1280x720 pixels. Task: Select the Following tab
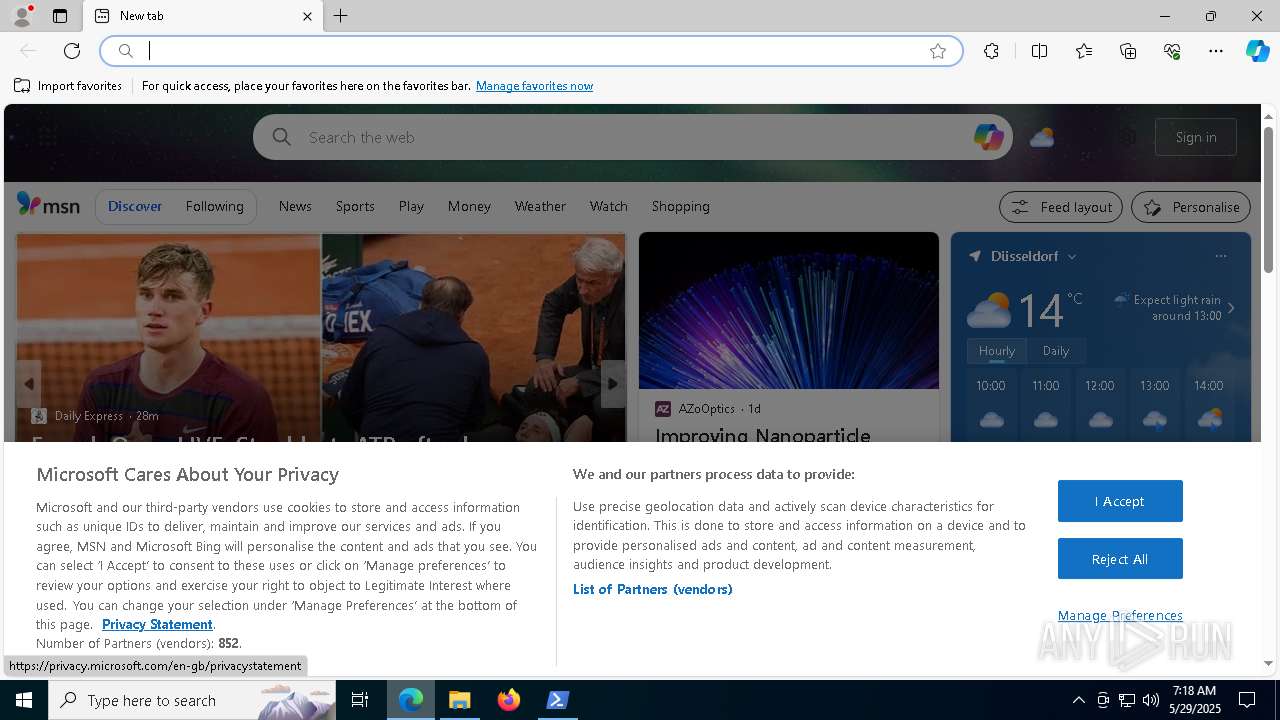(214, 206)
